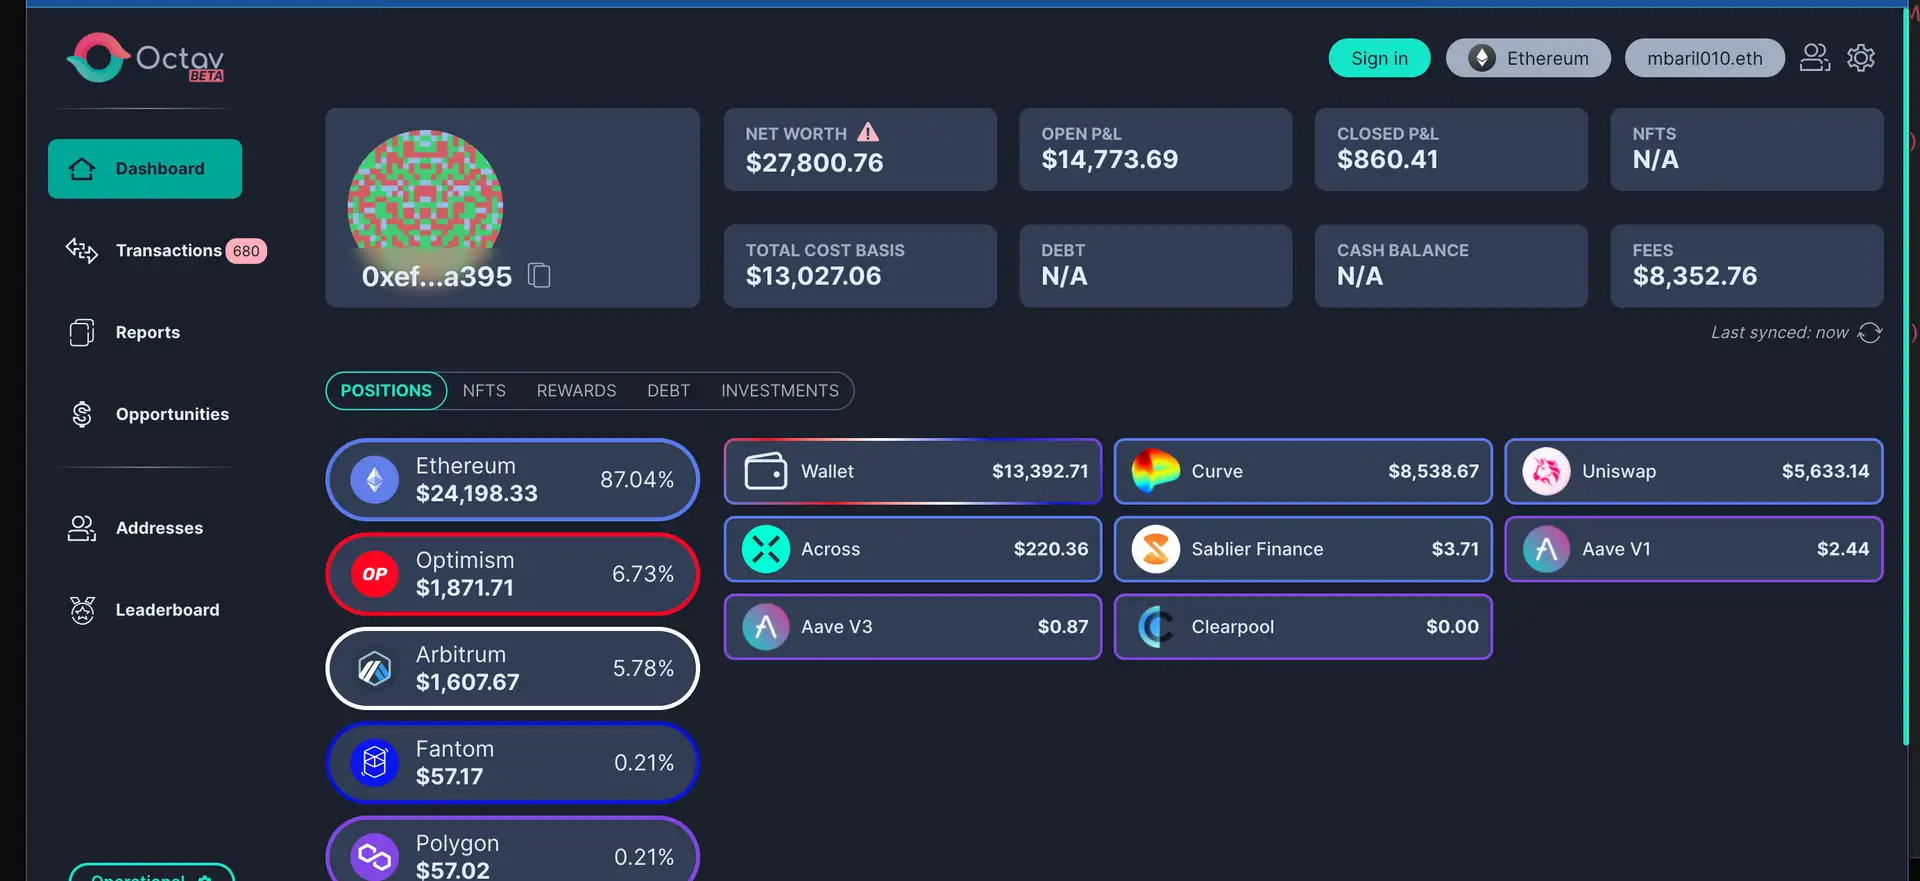Click the Ethereum 87.04% percentage

637,480
